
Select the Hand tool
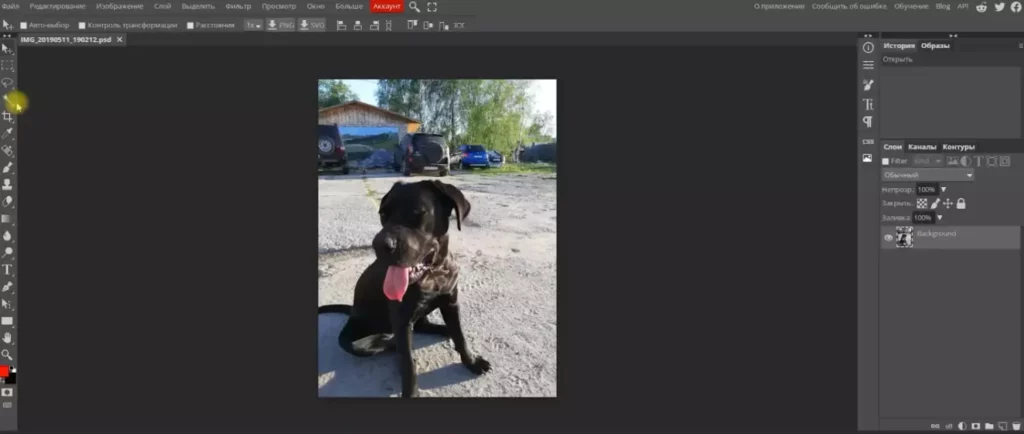pos(7,337)
